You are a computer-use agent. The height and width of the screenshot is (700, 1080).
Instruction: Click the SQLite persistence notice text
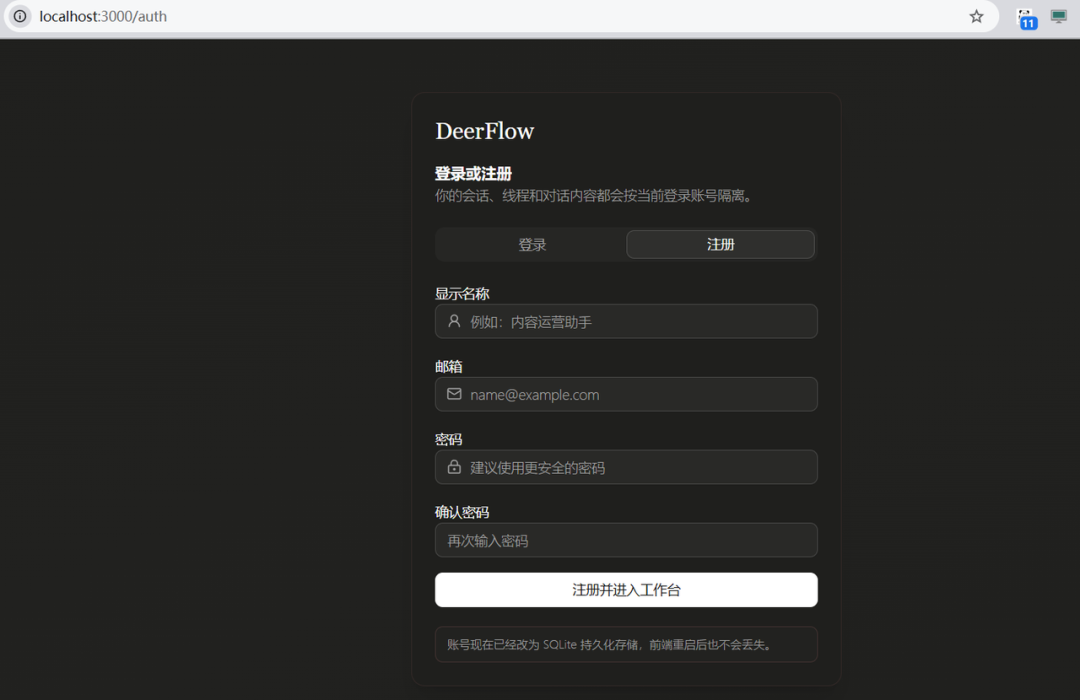coord(611,645)
